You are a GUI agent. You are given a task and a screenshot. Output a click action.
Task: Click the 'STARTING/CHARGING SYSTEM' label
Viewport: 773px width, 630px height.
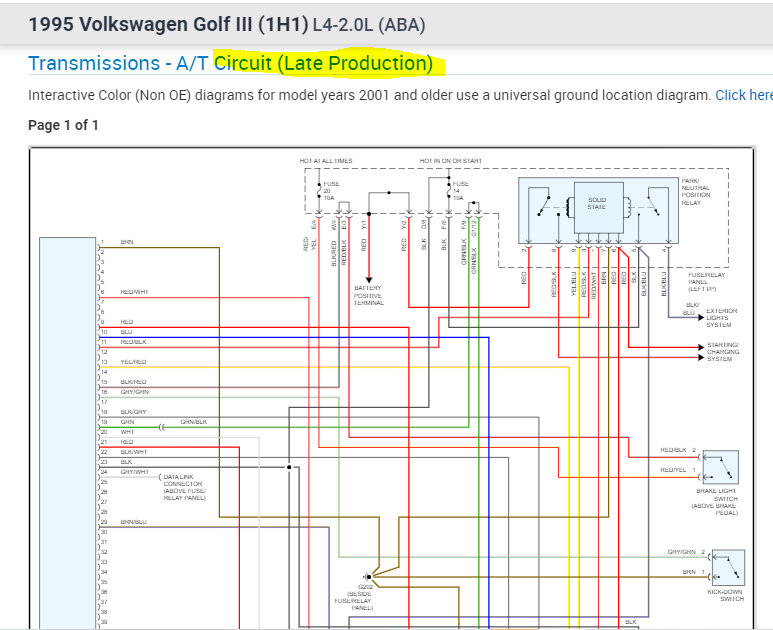pos(723,351)
